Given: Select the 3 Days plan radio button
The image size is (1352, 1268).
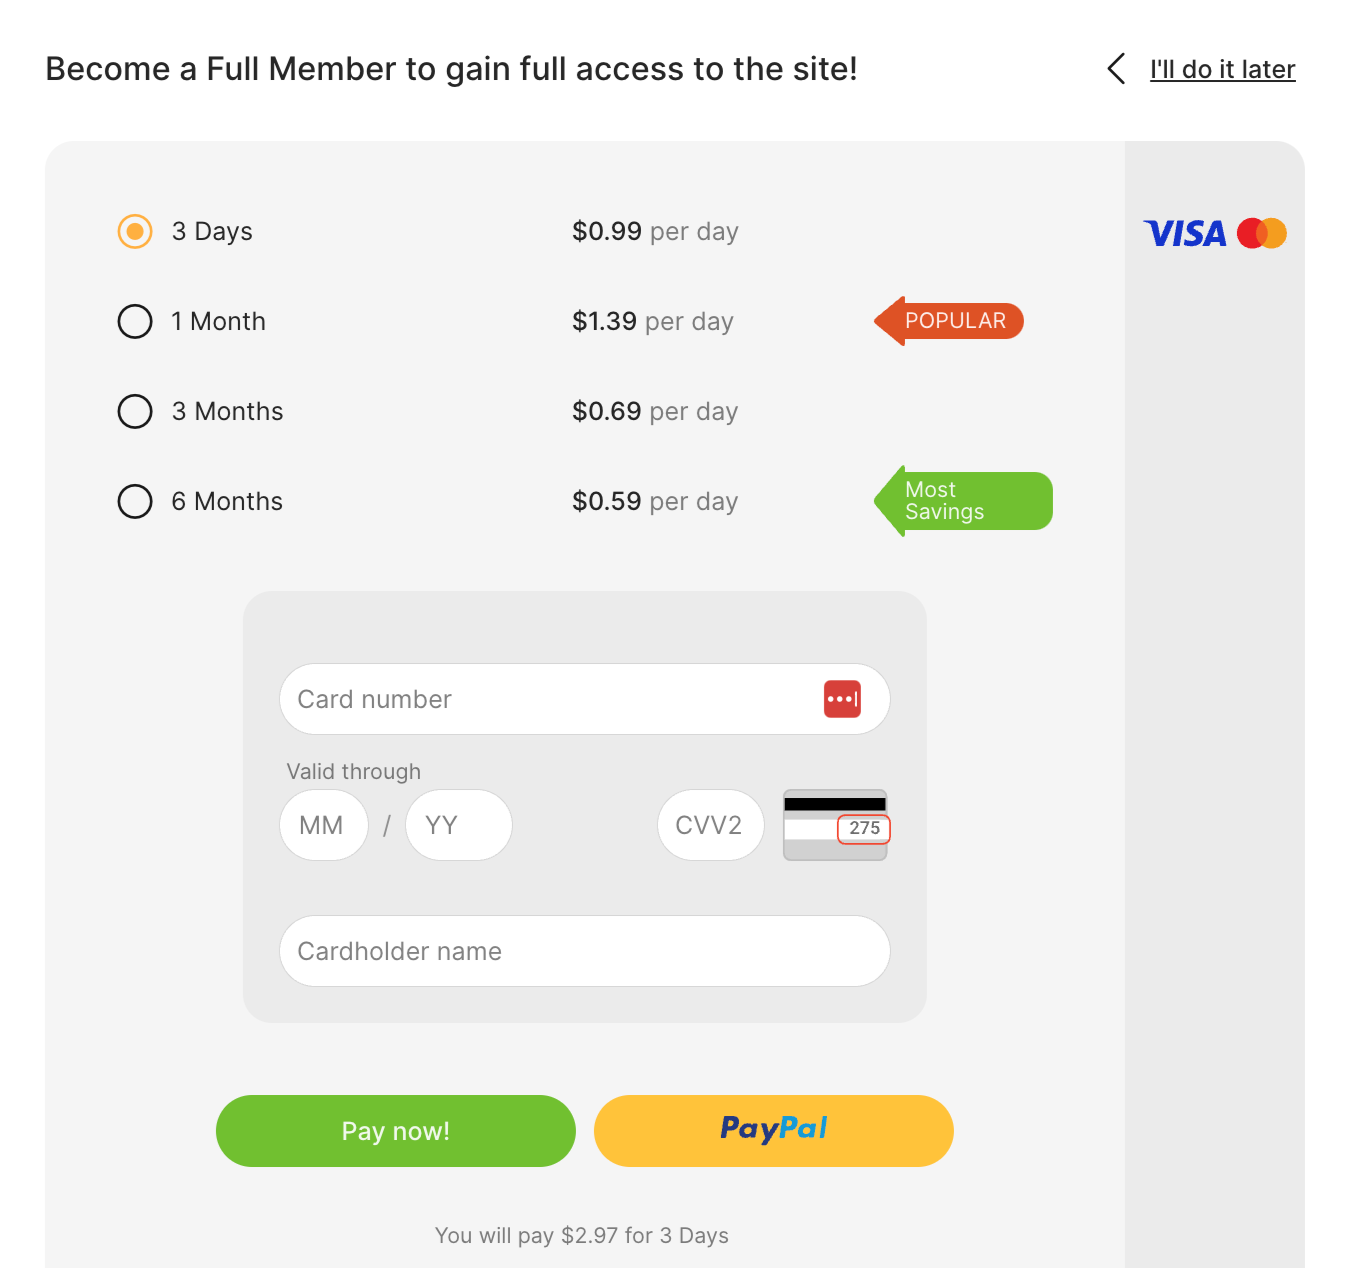Looking at the screenshot, I should click(135, 231).
